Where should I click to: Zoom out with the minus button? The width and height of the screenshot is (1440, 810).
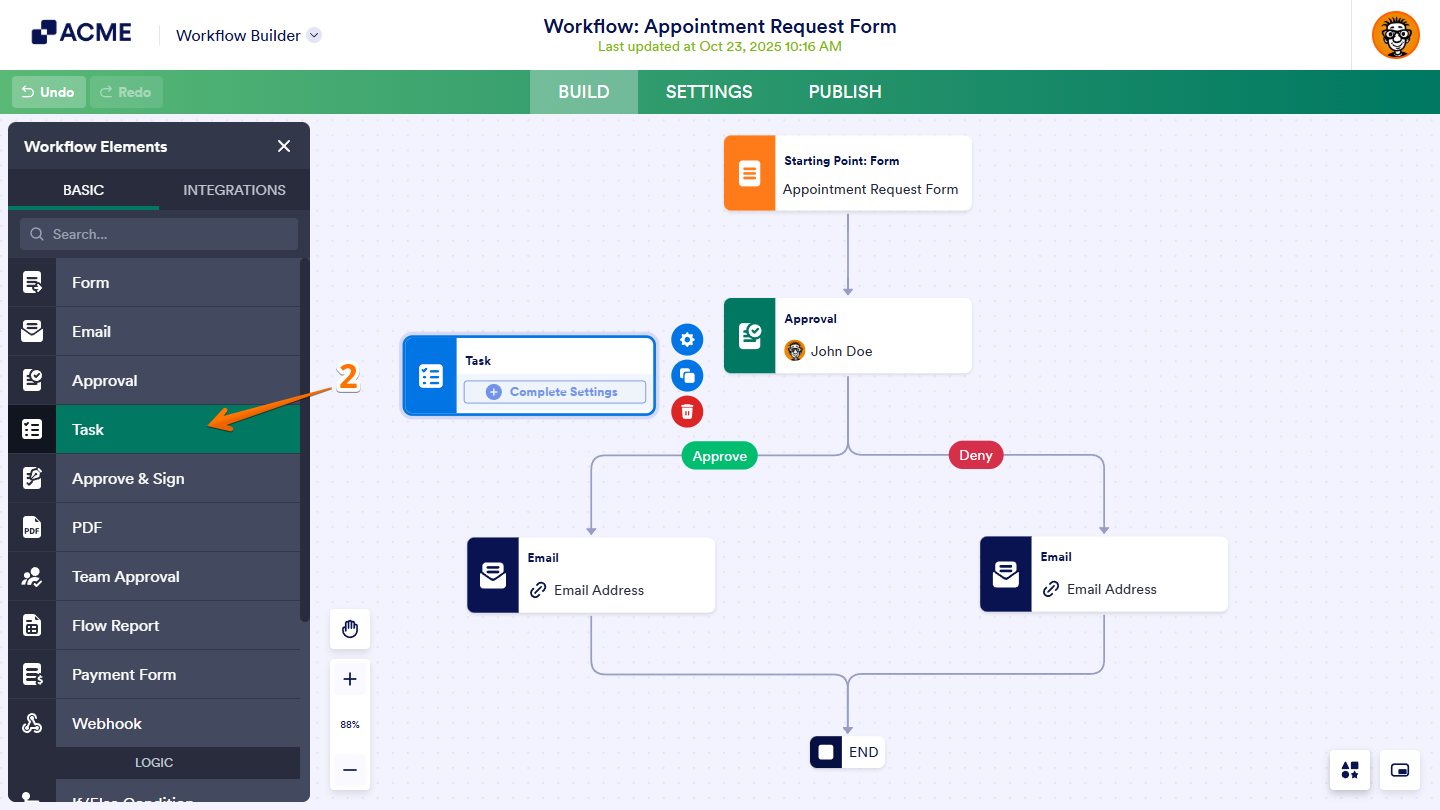click(x=350, y=770)
